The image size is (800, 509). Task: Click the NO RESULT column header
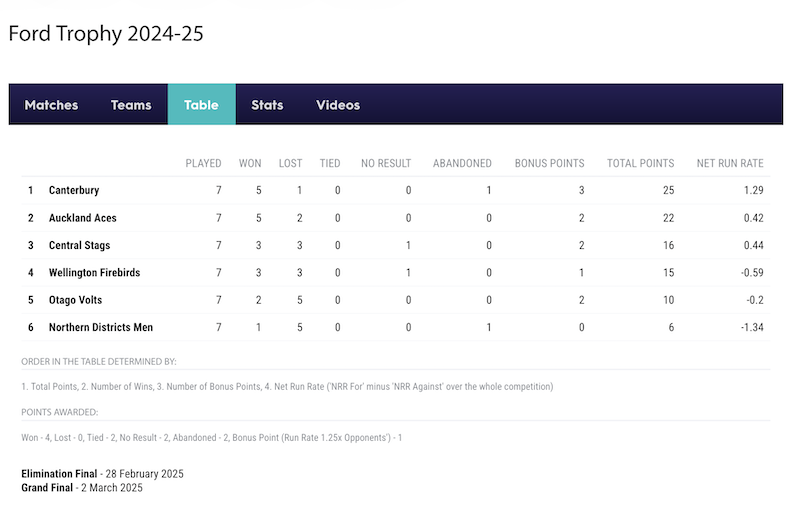click(386, 163)
